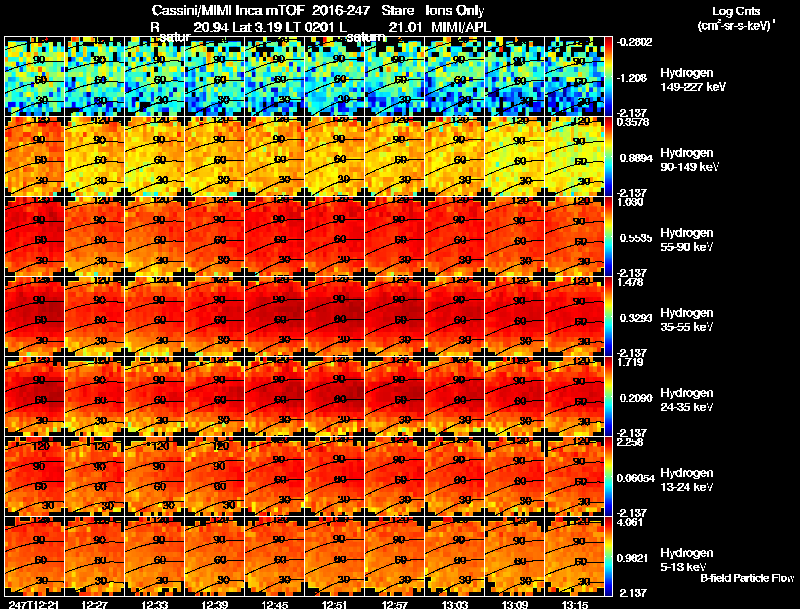
Task: Click the colorbar value '0.3293'
Action: 636,318
